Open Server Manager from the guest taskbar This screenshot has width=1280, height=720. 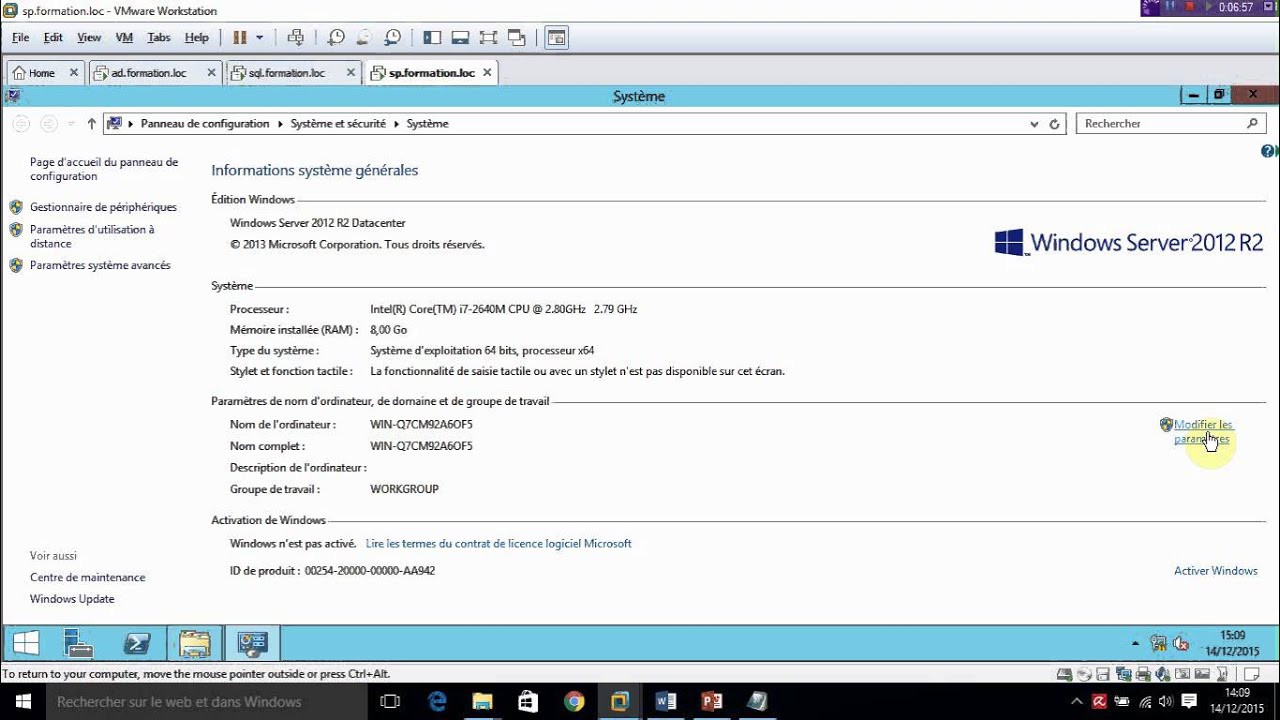[78, 643]
